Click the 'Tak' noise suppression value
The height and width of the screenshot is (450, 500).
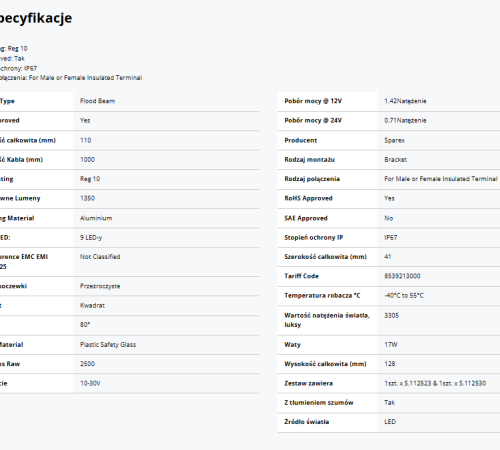click(x=389, y=403)
